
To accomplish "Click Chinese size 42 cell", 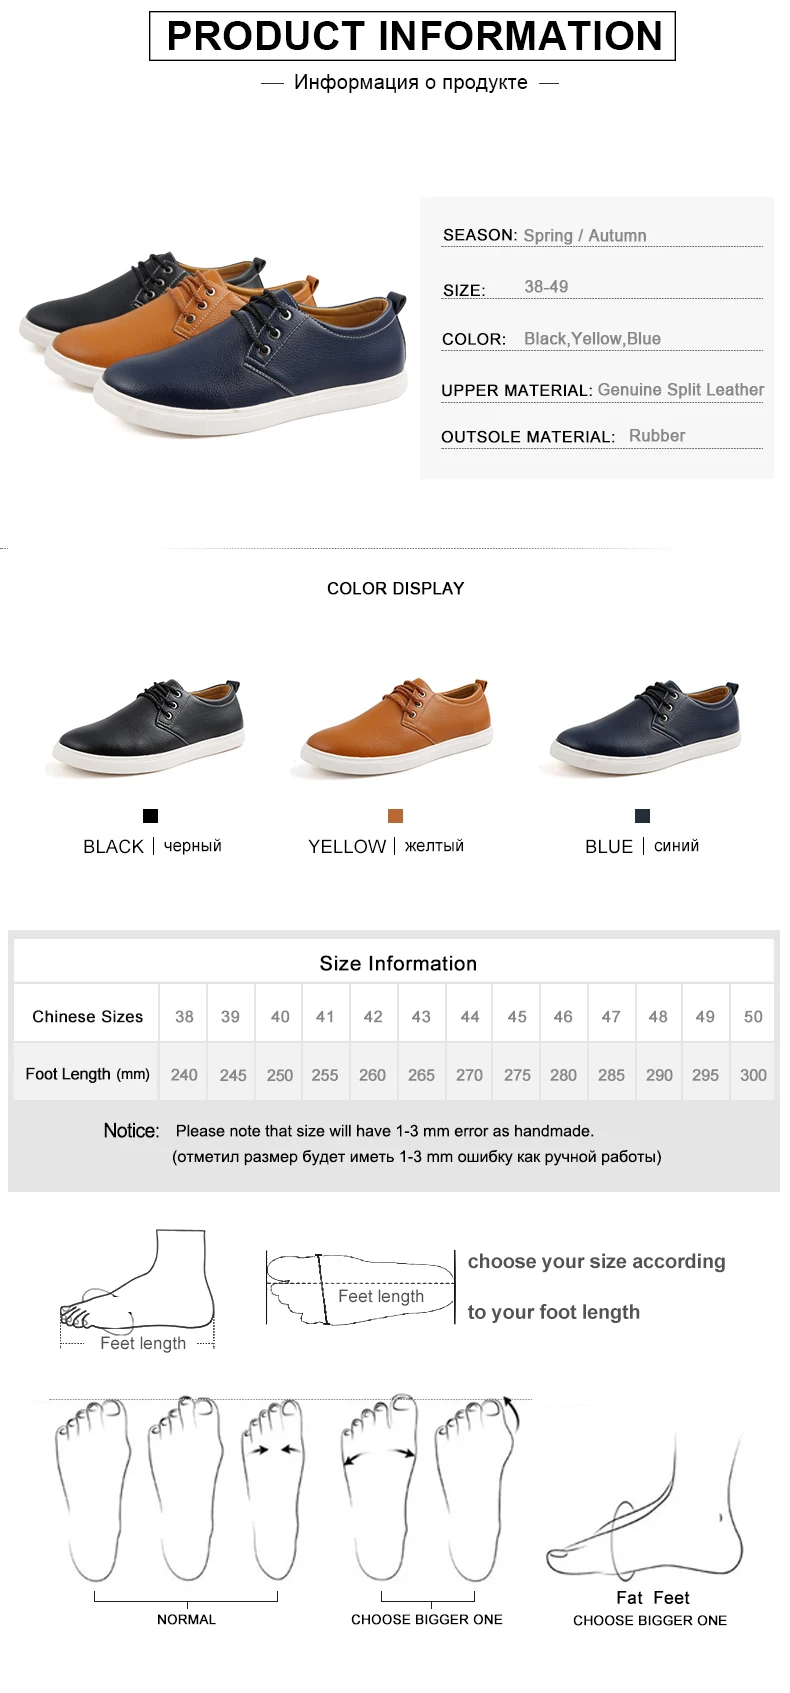I will (x=373, y=1016).
